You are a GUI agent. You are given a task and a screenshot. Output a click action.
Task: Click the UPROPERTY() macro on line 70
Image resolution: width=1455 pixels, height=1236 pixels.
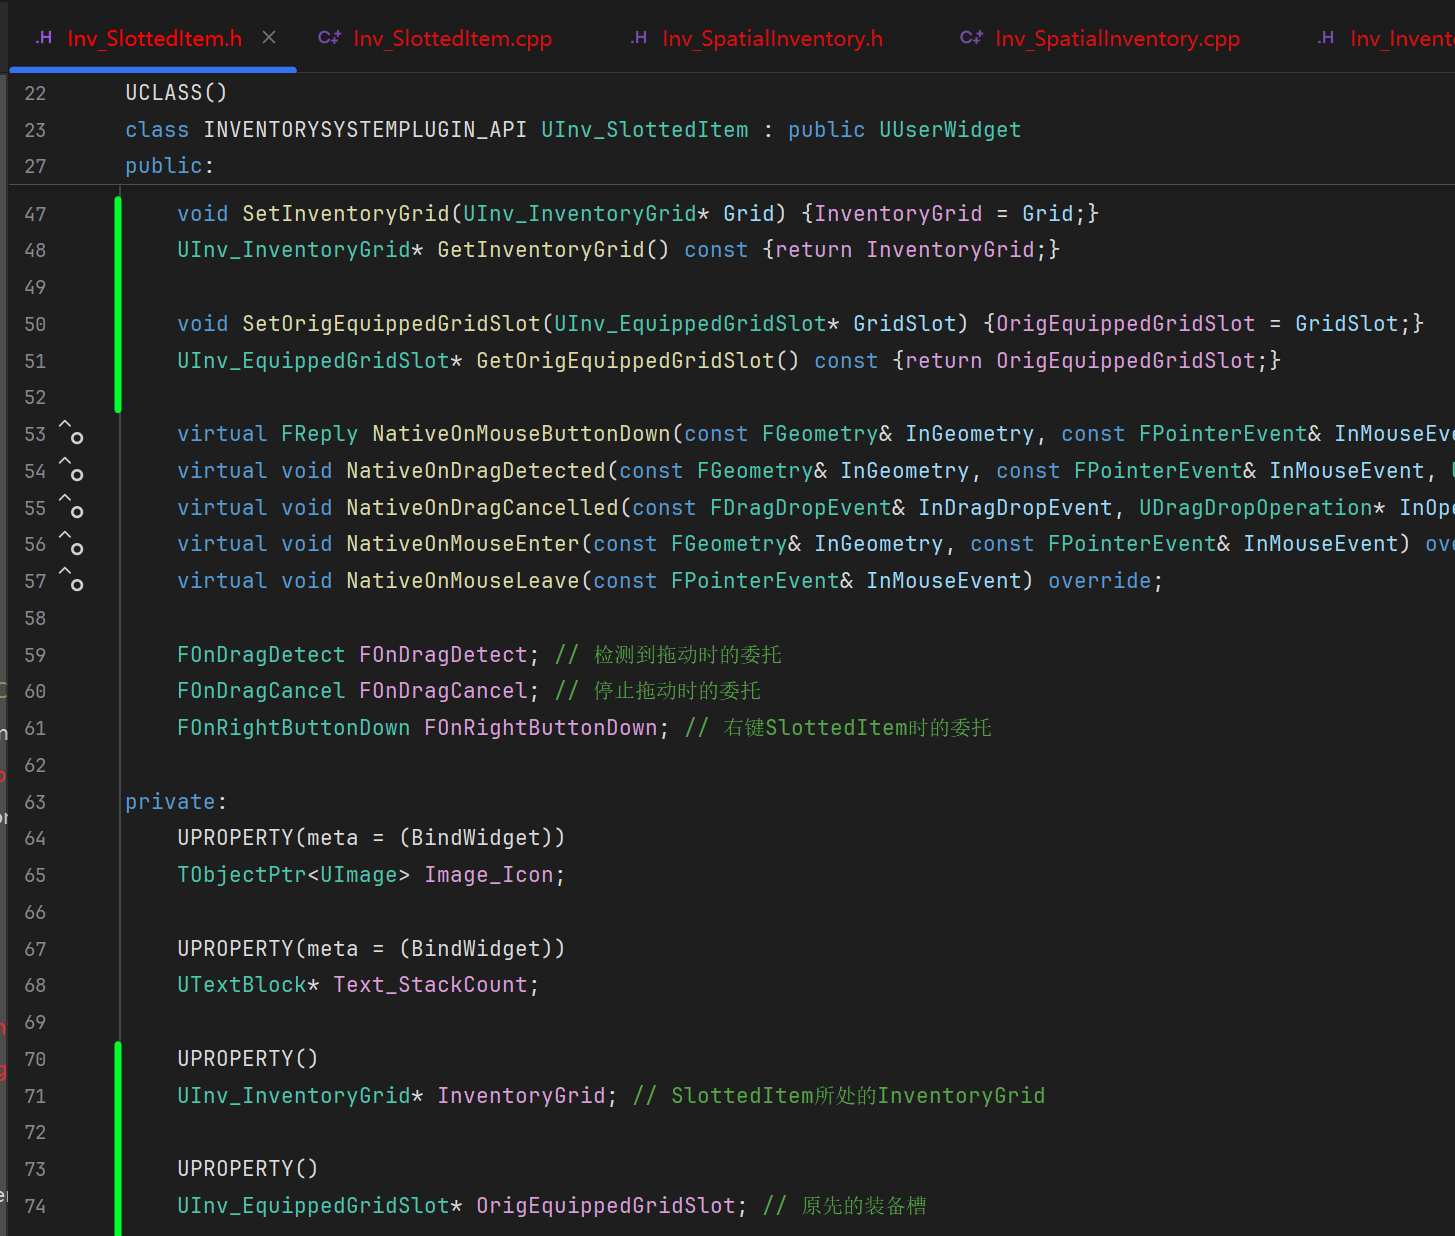pyautogui.click(x=248, y=1058)
